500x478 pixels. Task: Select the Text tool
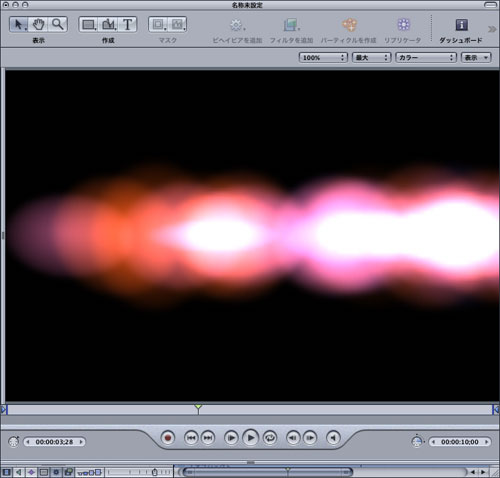[x=127, y=24]
